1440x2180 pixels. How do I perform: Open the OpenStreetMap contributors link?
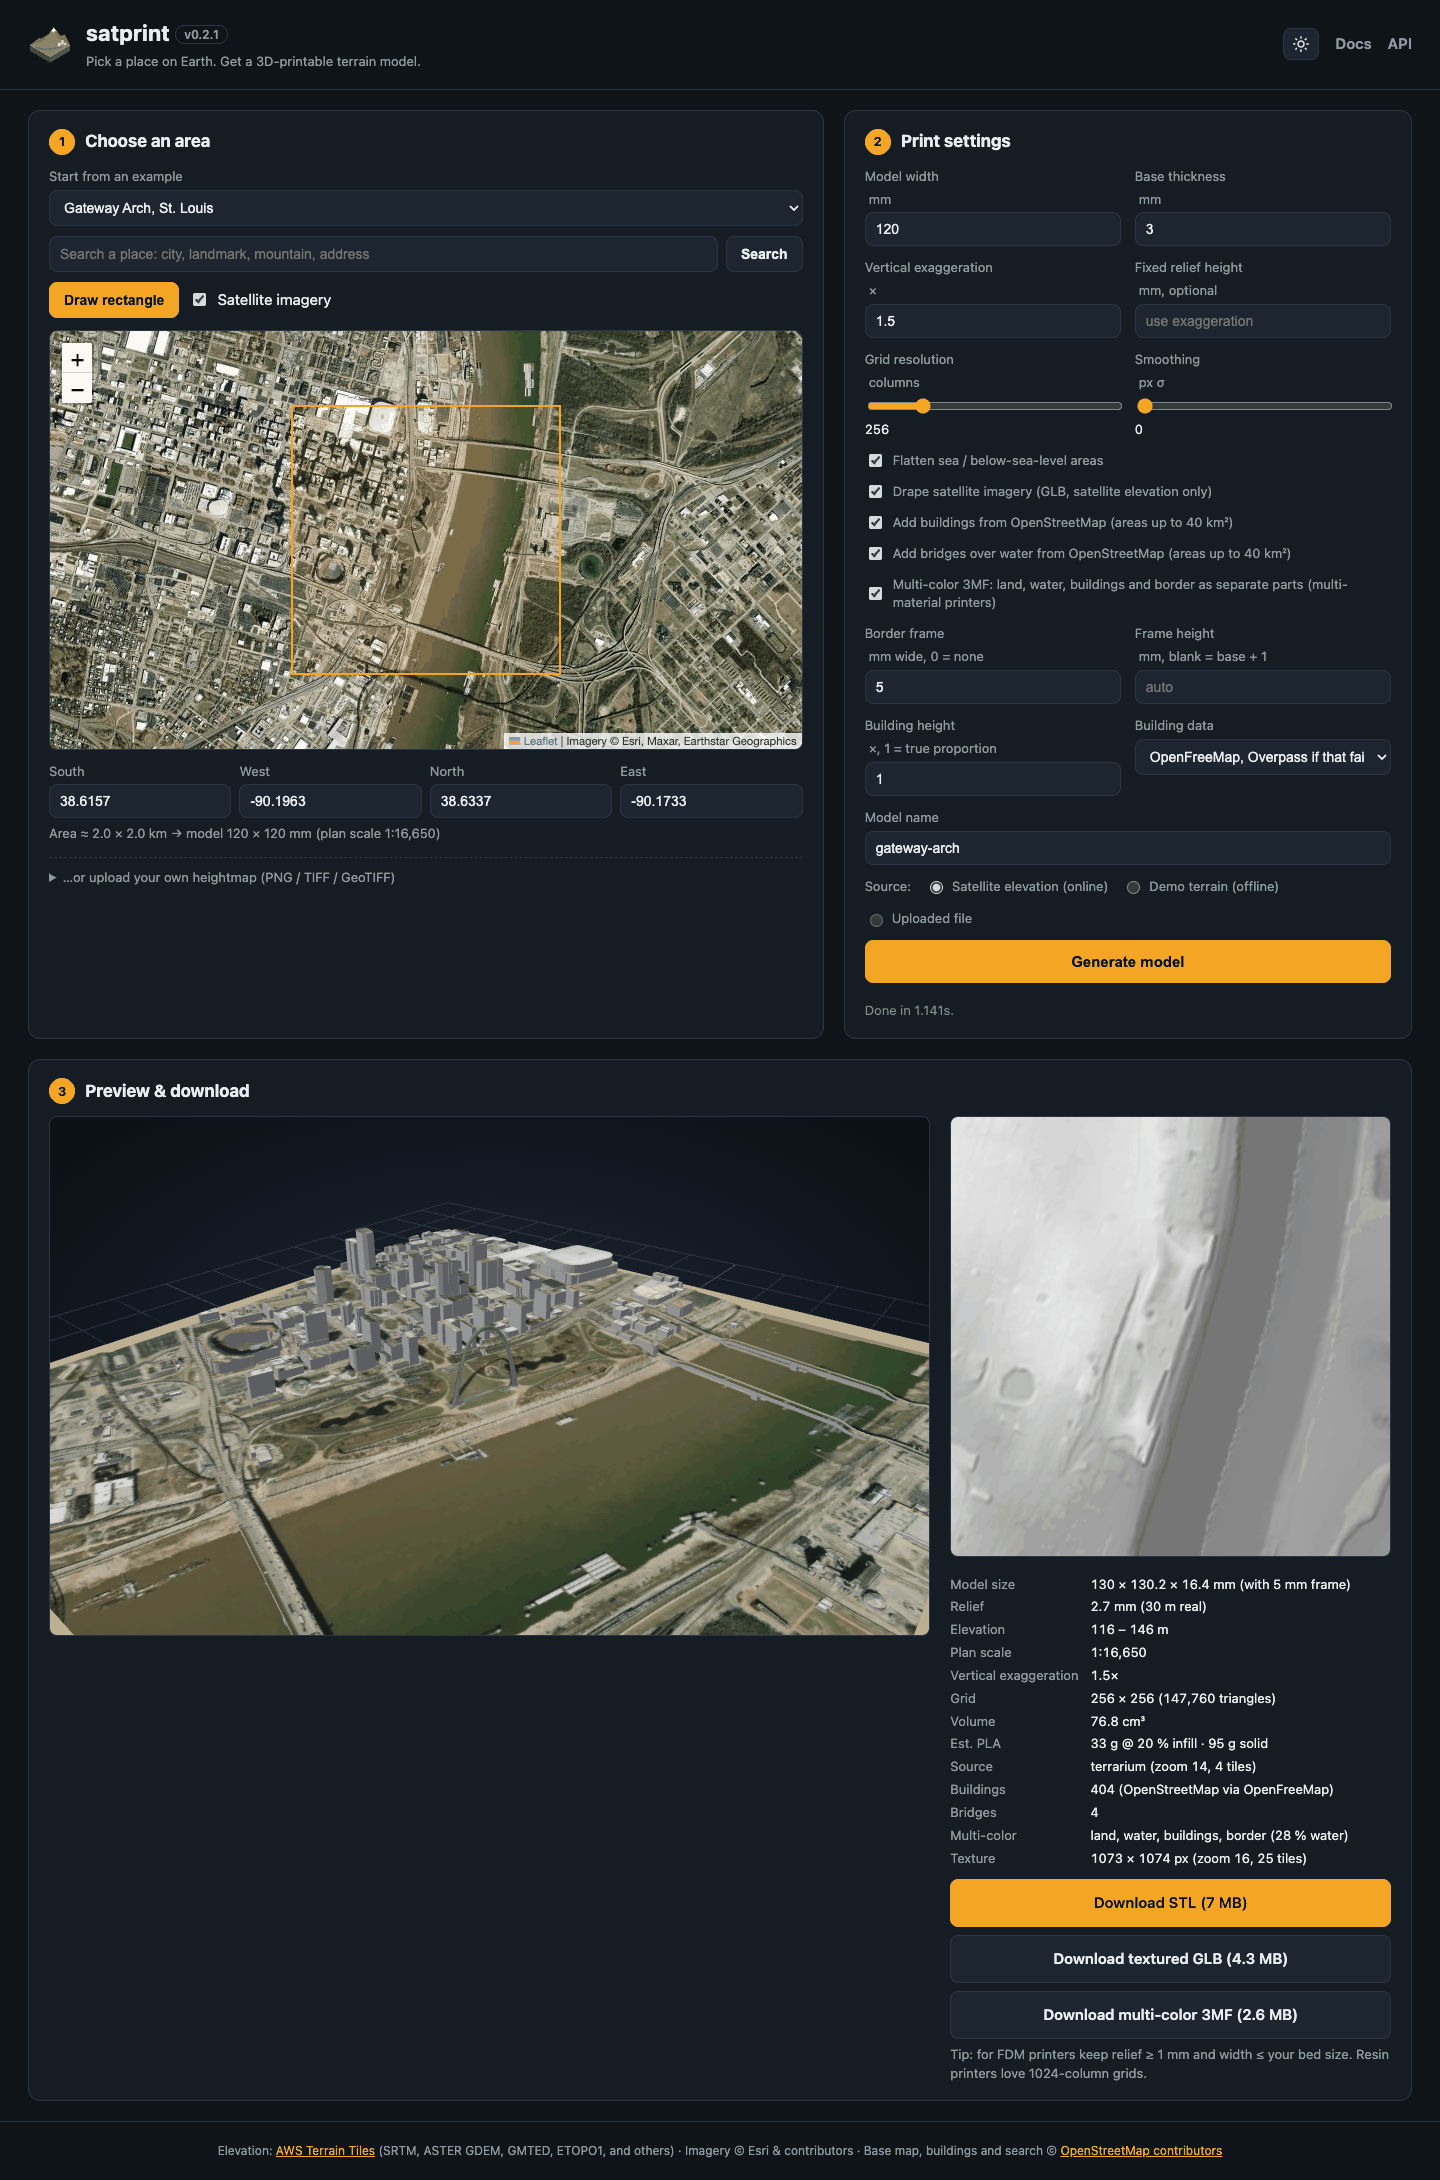click(1141, 2151)
